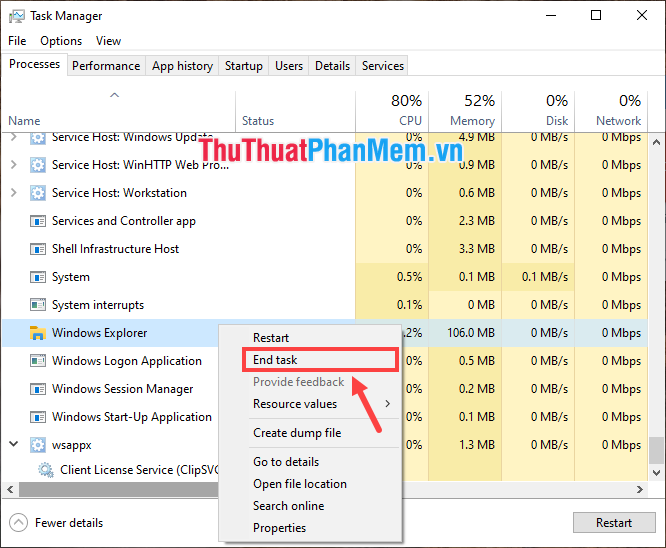Switch to the Users tab
The image size is (666, 548).
point(289,66)
